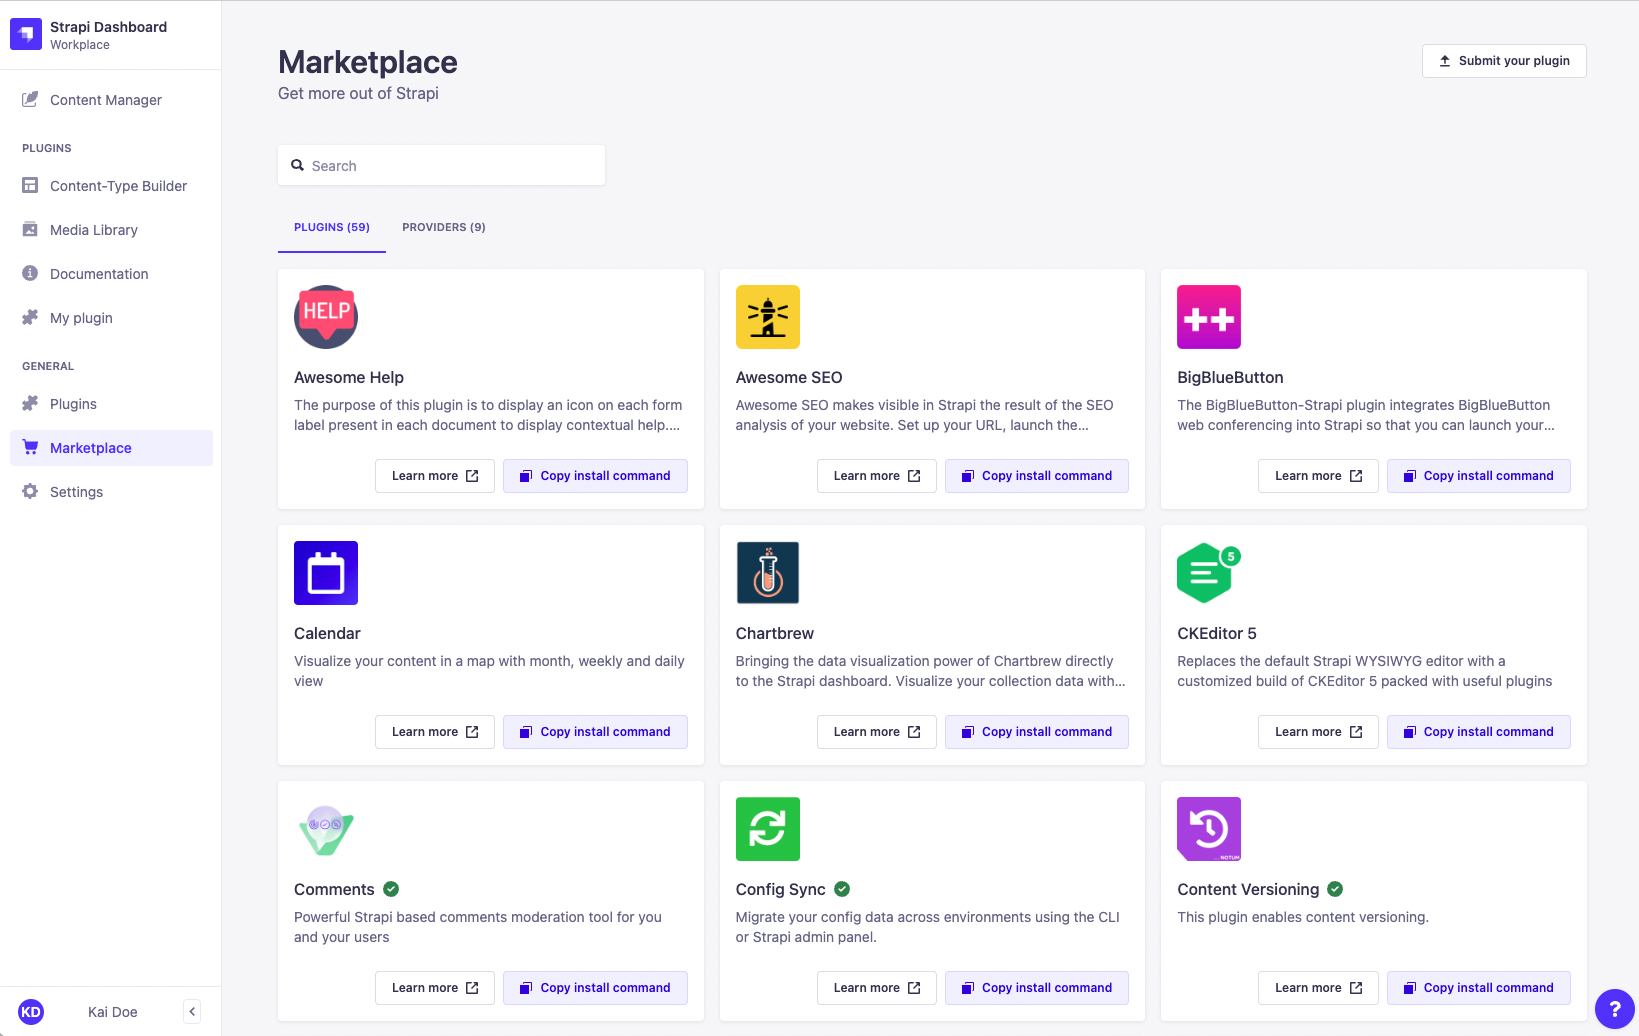Go to Media Library

[111, 230]
